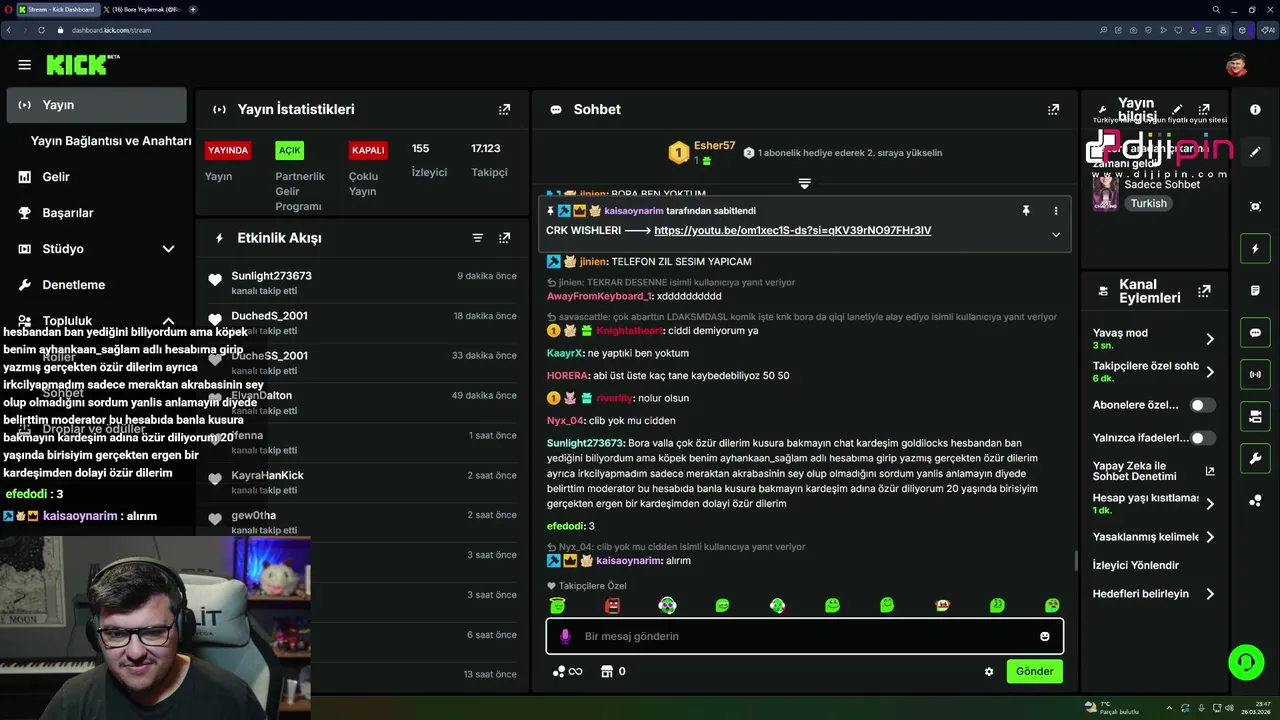Viewport: 1280px width, 720px height.
Task: Collapse the Topluluk sidebar section
Action: (168, 321)
